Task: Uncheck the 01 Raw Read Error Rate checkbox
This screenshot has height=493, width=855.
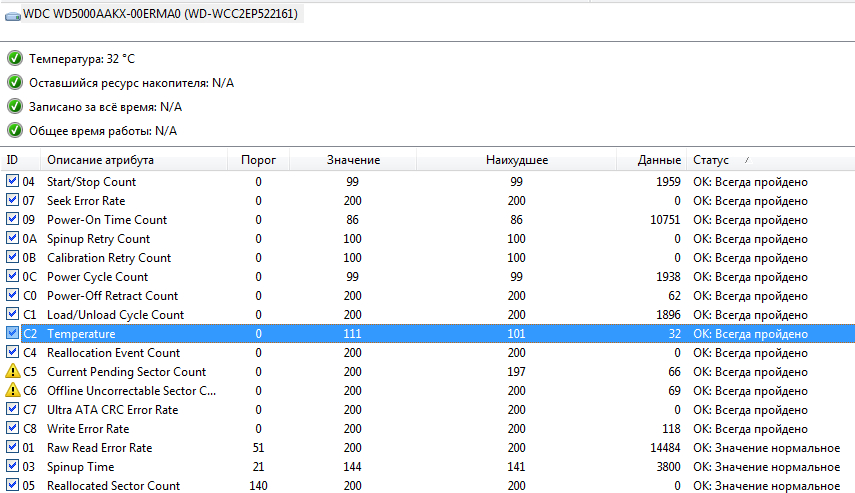Action: pyautogui.click(x=12, y=447)
